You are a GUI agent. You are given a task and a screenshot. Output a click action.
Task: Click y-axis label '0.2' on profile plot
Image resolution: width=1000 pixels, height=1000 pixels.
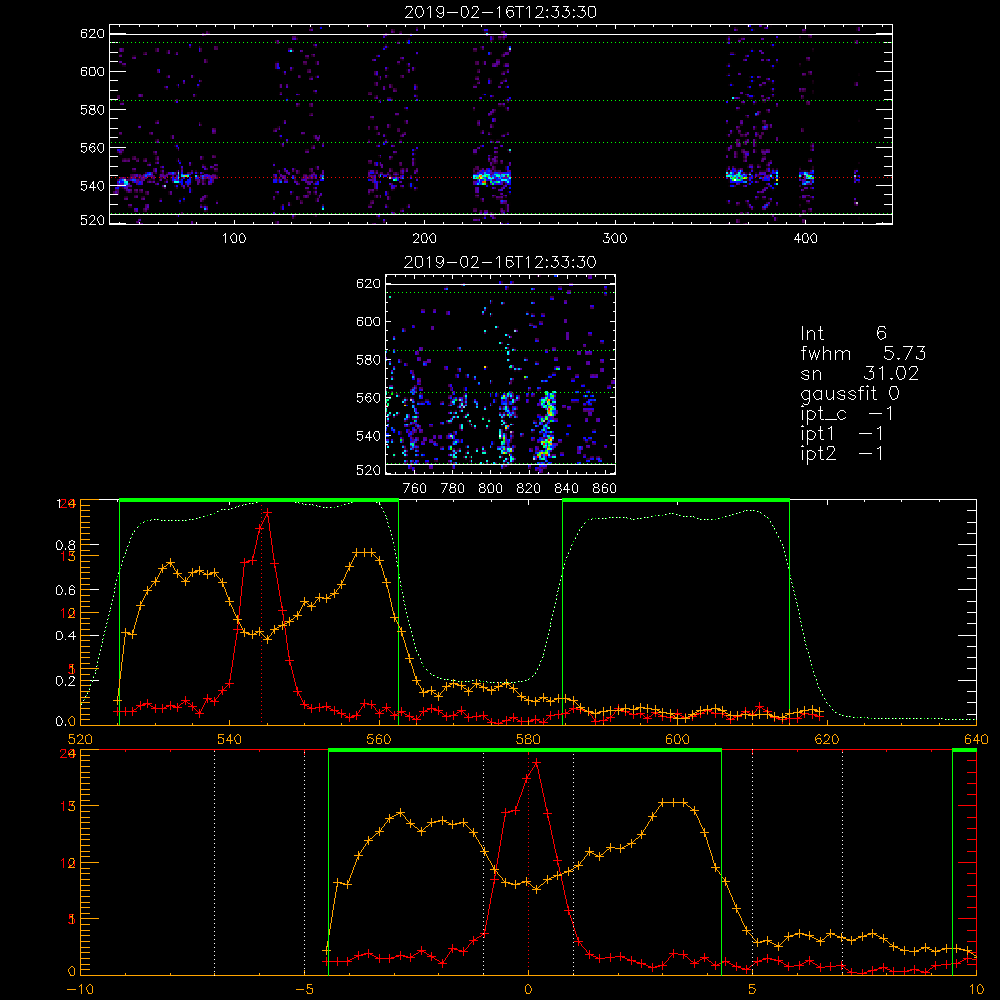(x=66, y=681)
